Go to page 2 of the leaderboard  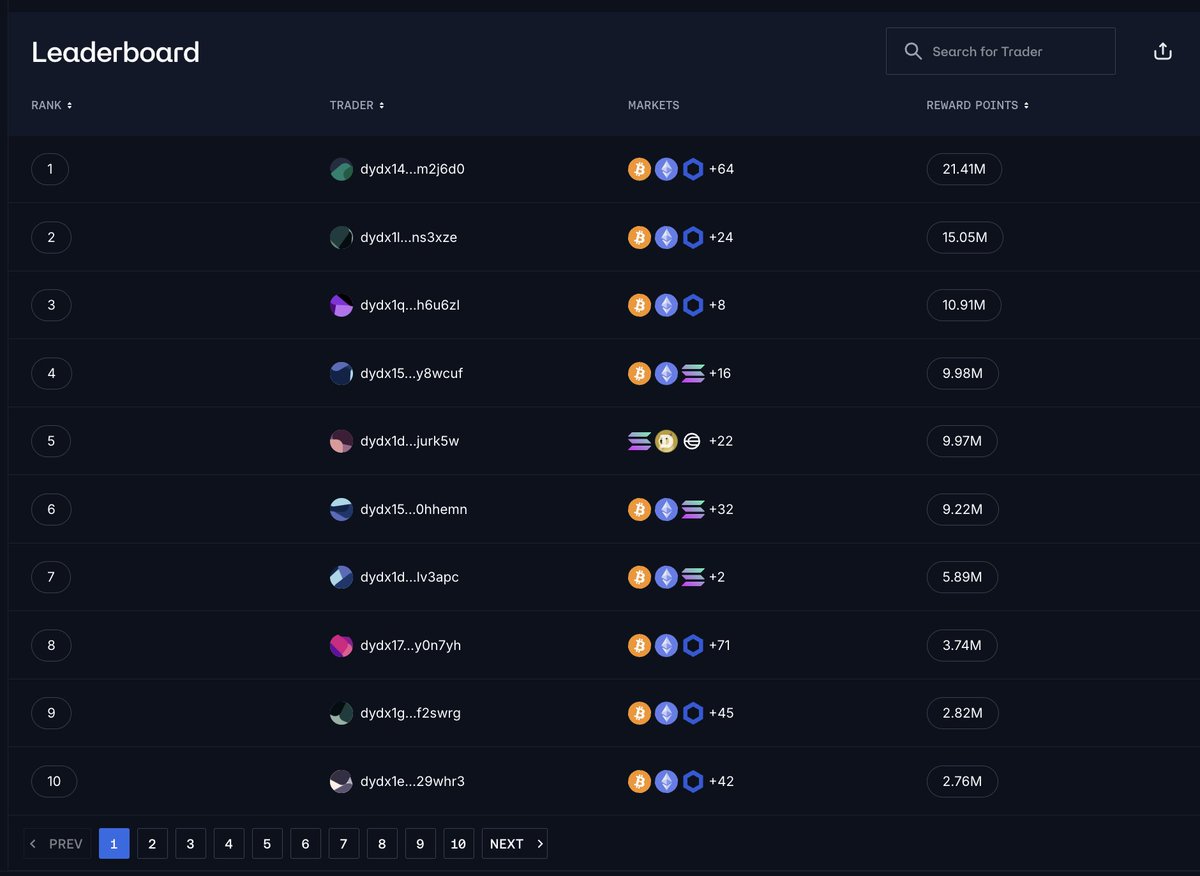point(152,844)
